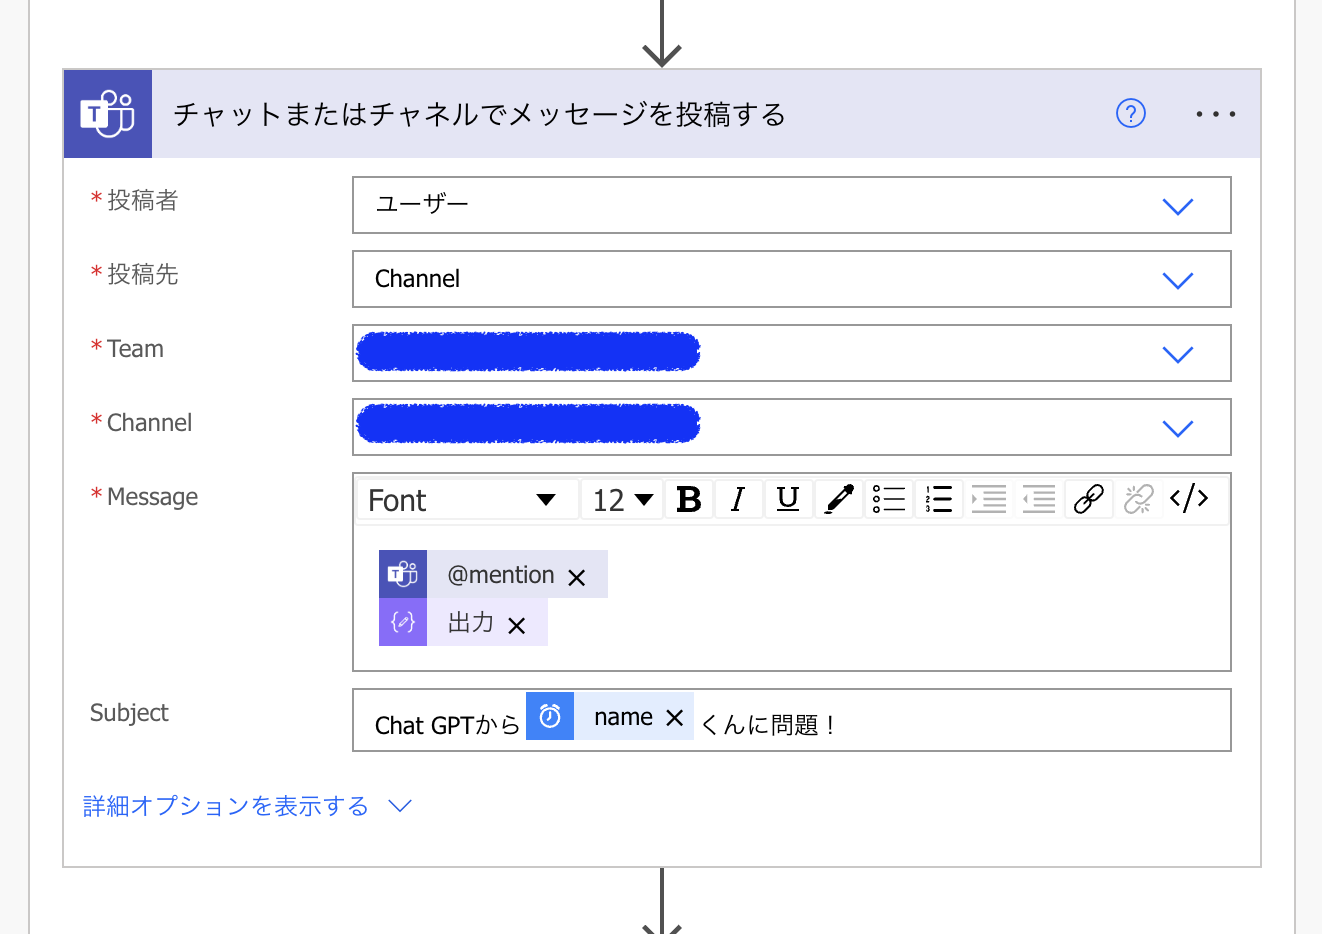The width and height of the screenshot is (1322, 934).
Task: Switch the message editor to HTML code view
Action: coord(1189,498)
